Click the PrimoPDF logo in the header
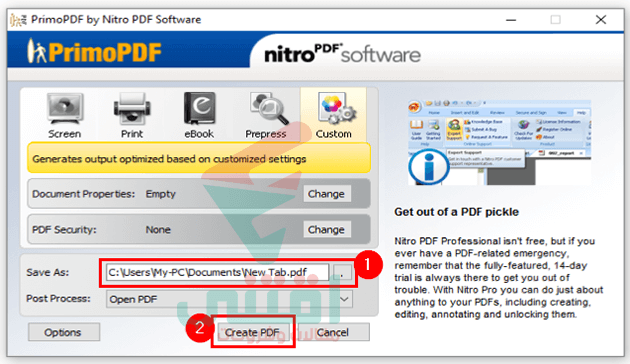The image size is (630, 364). coord(94,51)
